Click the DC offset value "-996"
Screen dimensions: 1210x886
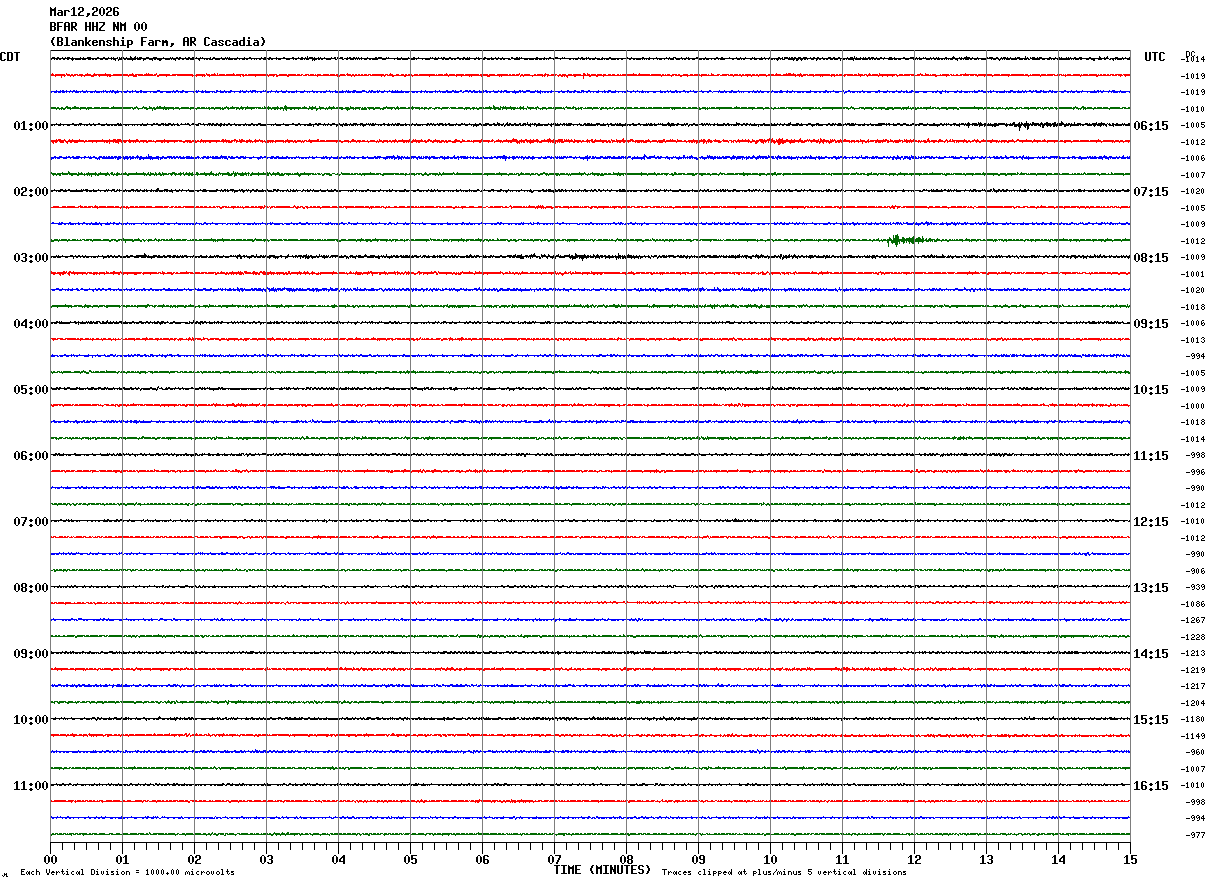(1195, 472)
